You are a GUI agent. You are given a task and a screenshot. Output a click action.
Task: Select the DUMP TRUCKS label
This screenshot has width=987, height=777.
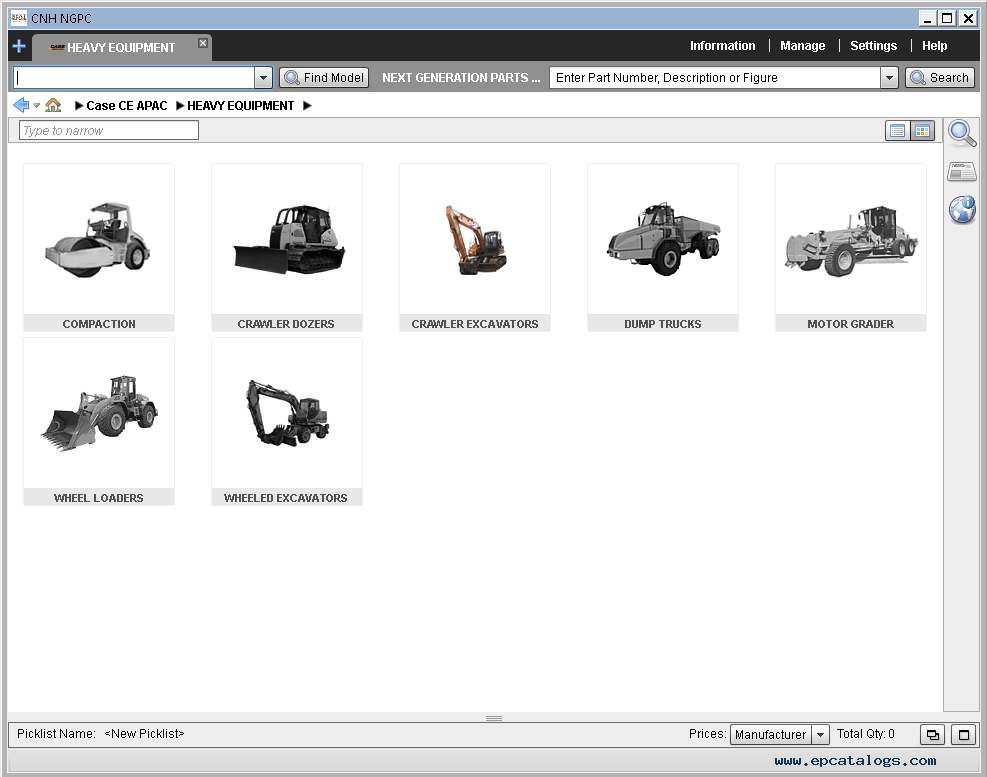(663, 324)
